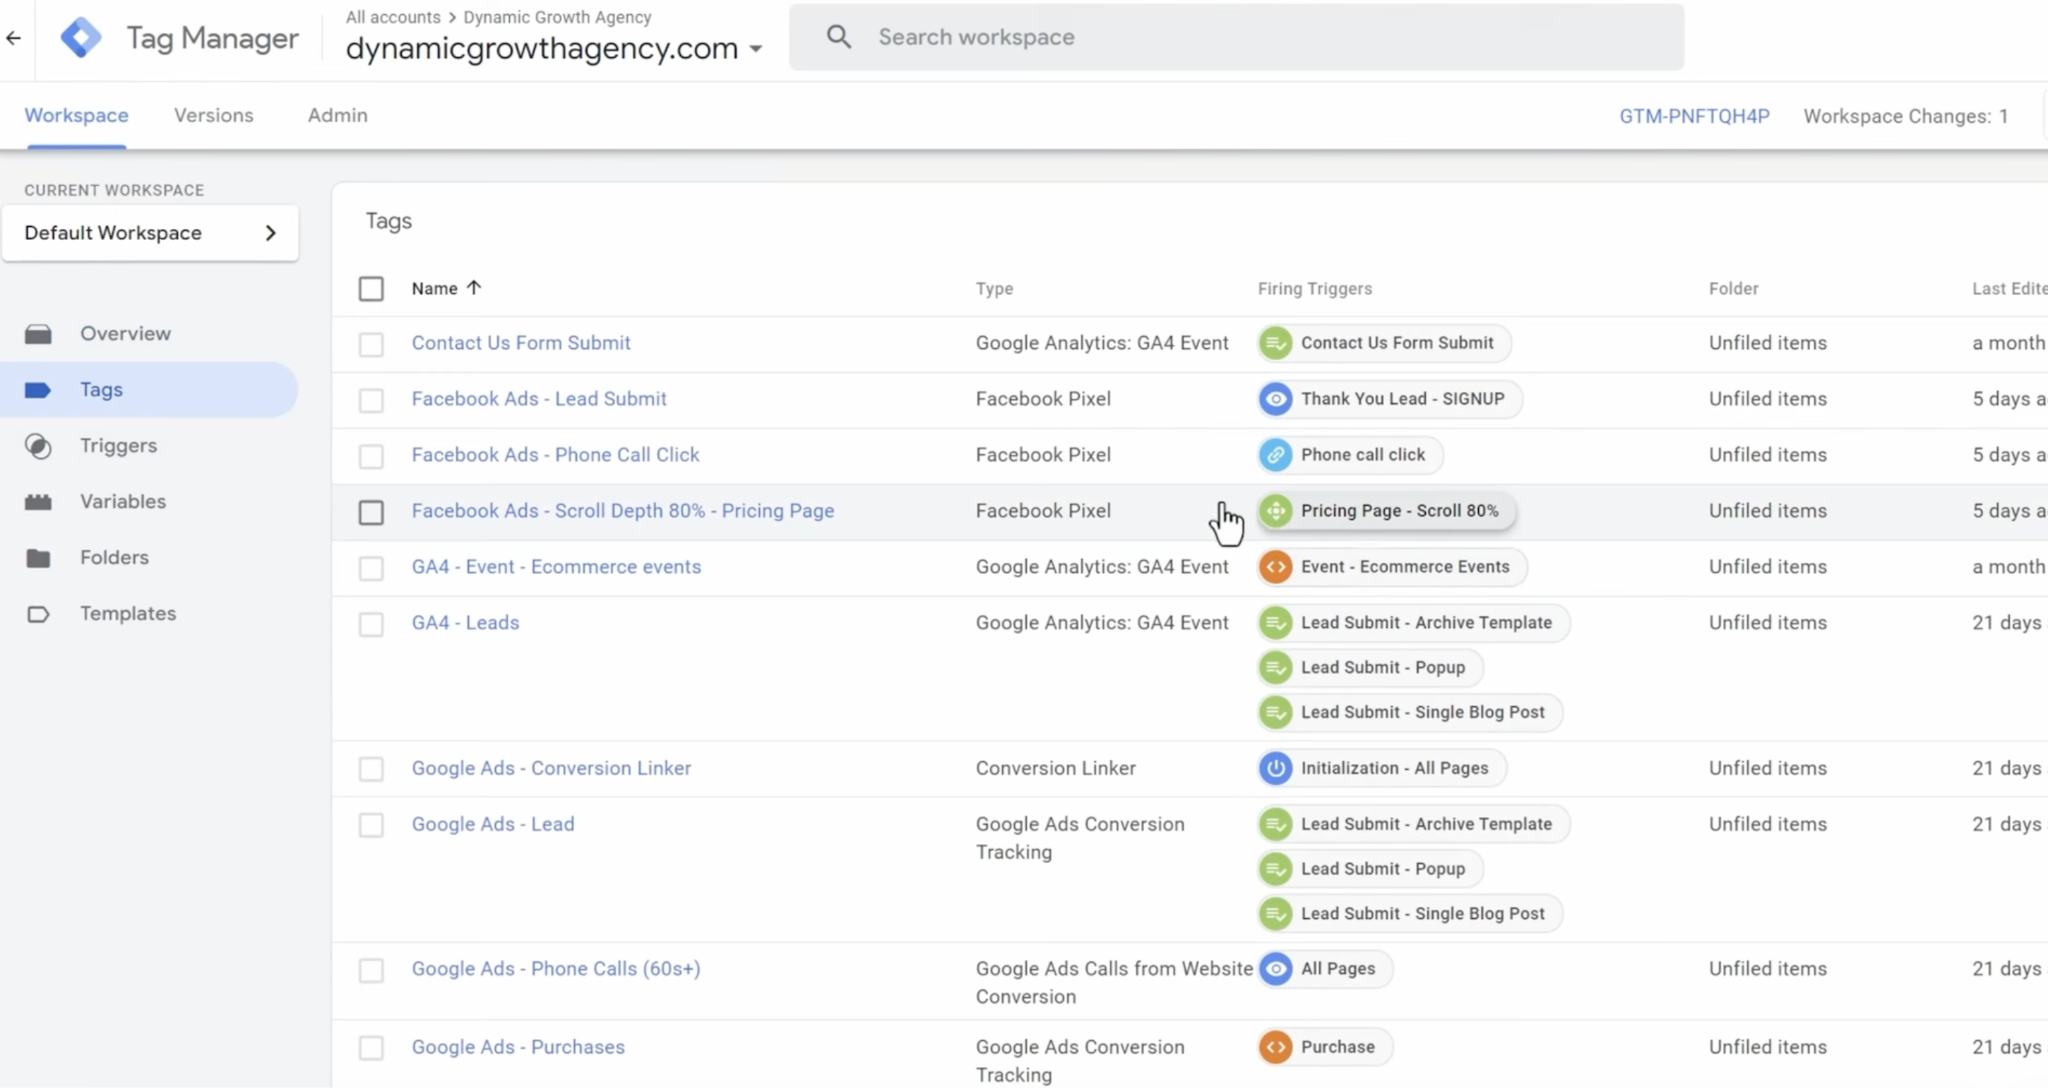Go back with the left arrow icon

pos(14,38)
